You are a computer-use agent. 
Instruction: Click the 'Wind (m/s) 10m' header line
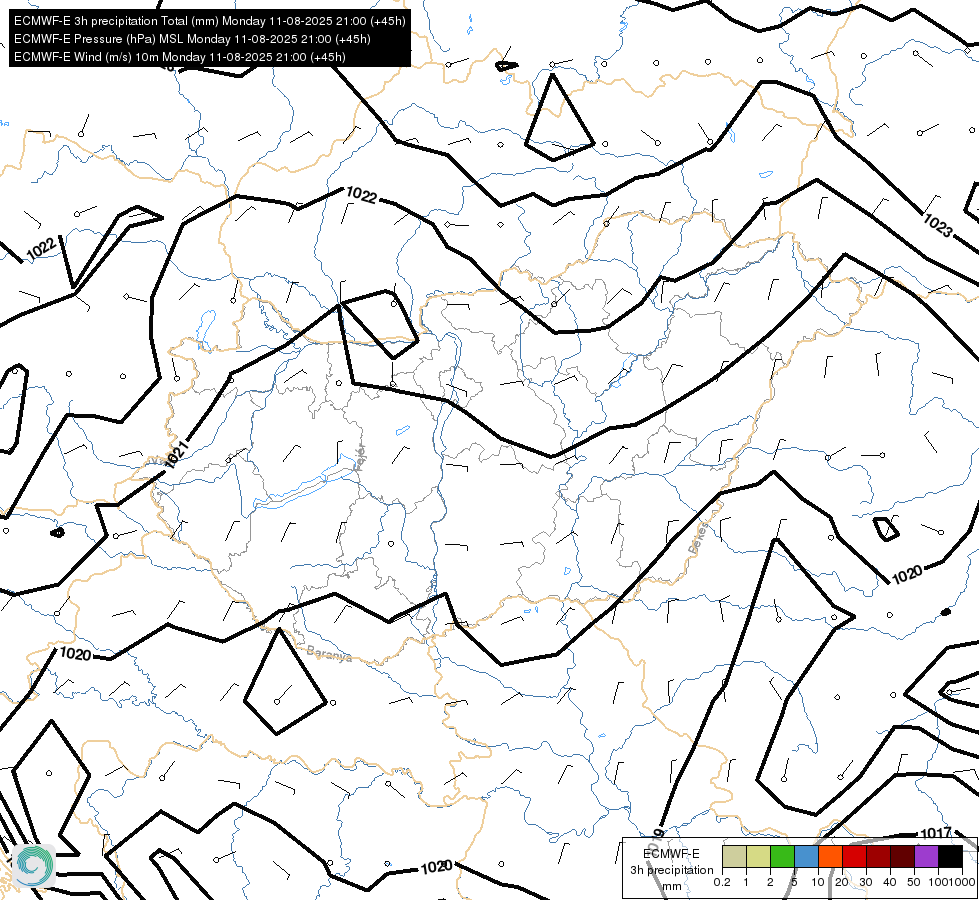click(x=180, y=57)
